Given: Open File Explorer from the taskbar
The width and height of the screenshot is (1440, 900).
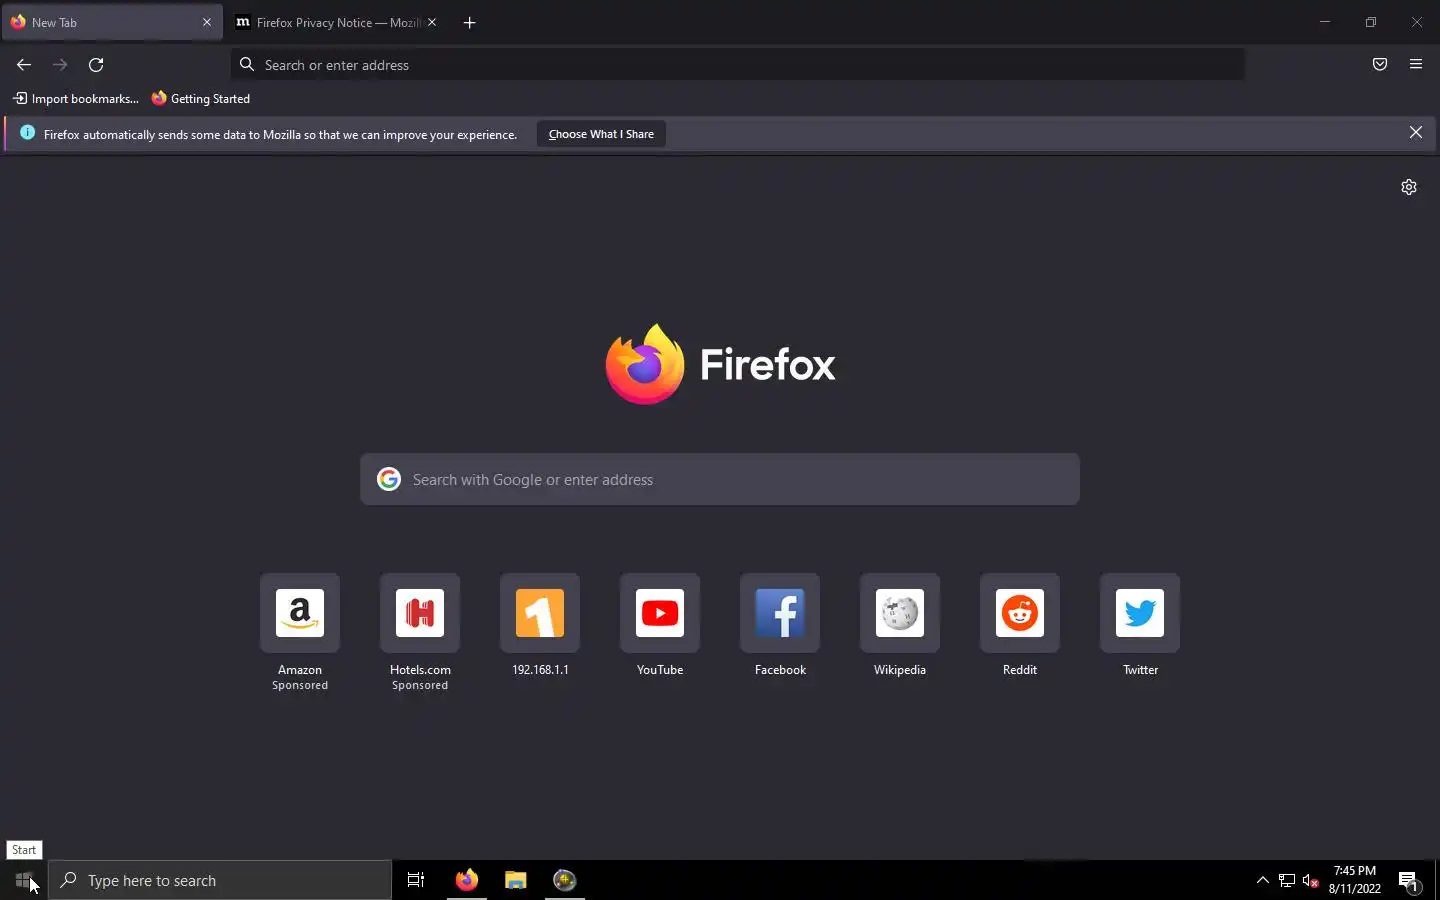Looking at the screenshot, I should tap(515, 880).
